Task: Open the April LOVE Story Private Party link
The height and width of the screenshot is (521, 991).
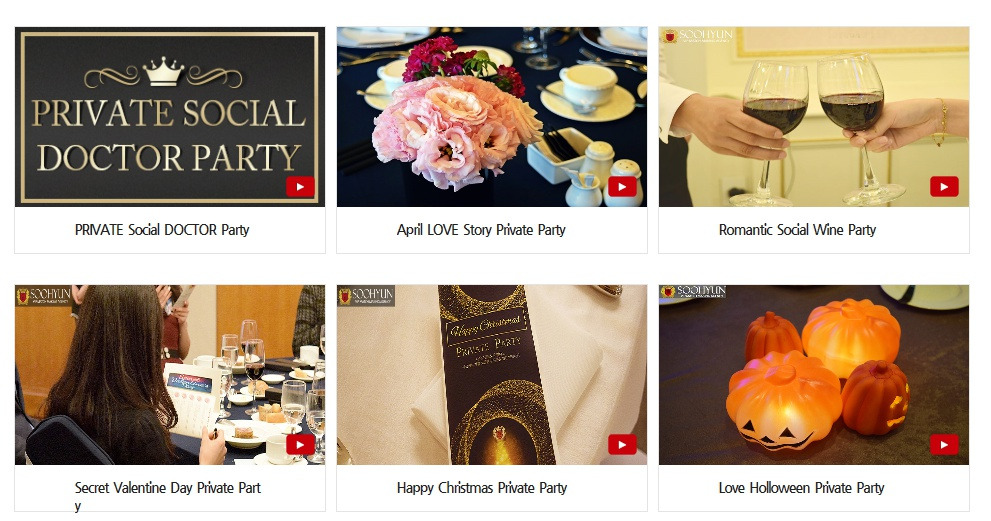Action: [x=481, y=230]
